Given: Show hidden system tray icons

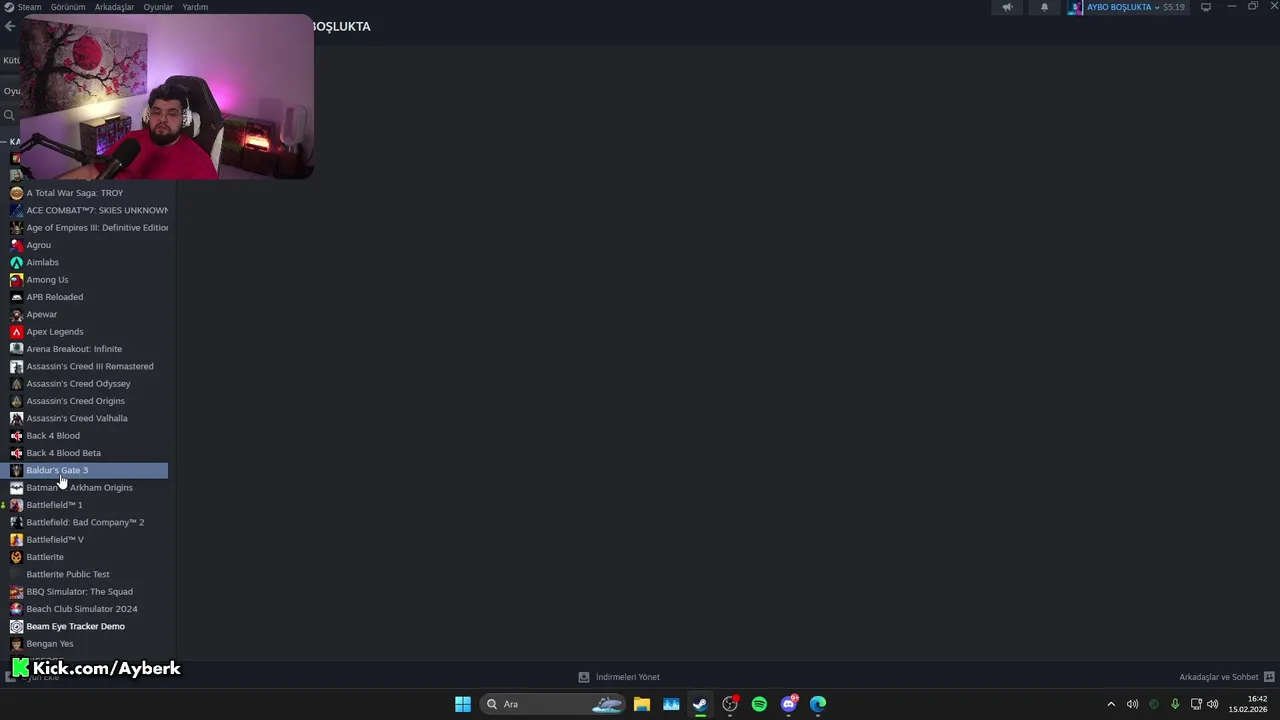Looking at the screenshot, I should pos(1110,704).
